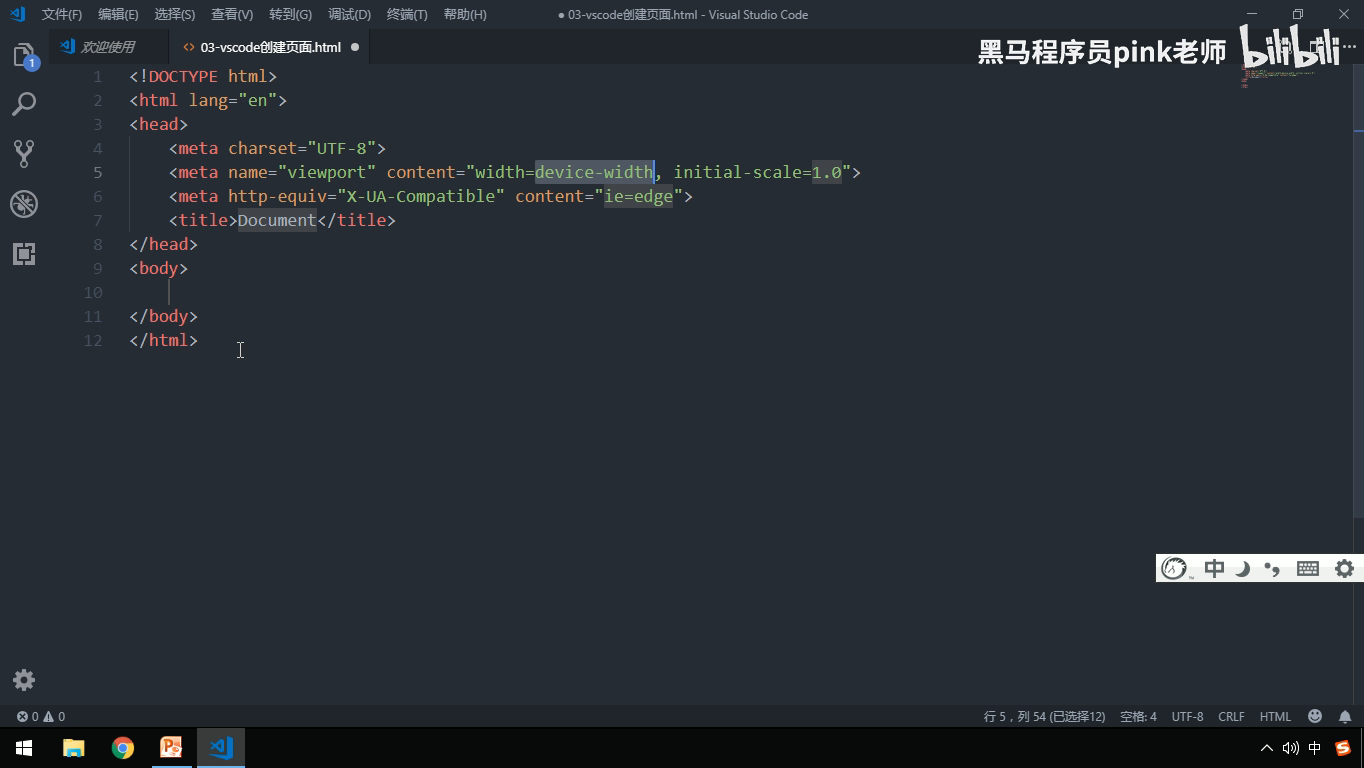Viewport: 1364px width, 768px height.
Task: Open the Windows Start button
Action: [24, 748]
